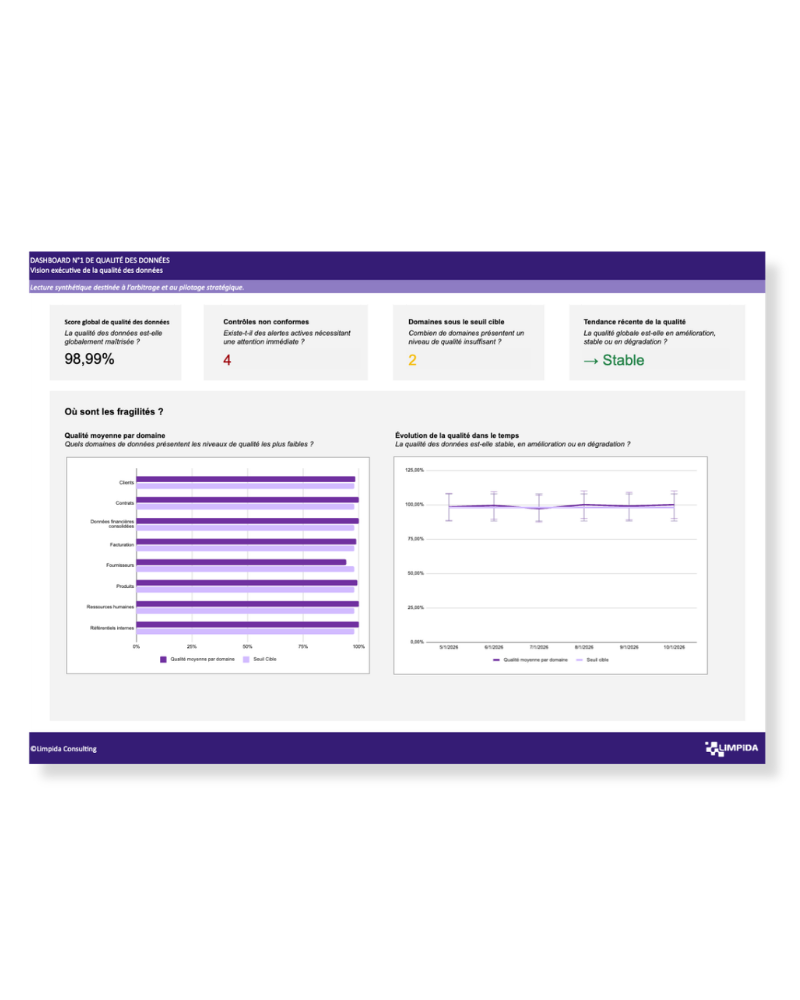The width and height of the screenshot is (800, 1000).
Task: Click the line chart 'Qualité moyenne par domaine' legend label
Action: pos(535,660)
